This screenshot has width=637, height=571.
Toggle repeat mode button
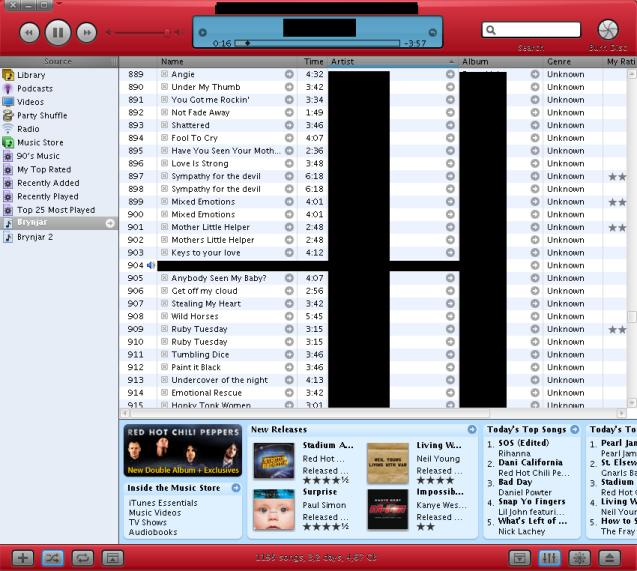point(83,558)
